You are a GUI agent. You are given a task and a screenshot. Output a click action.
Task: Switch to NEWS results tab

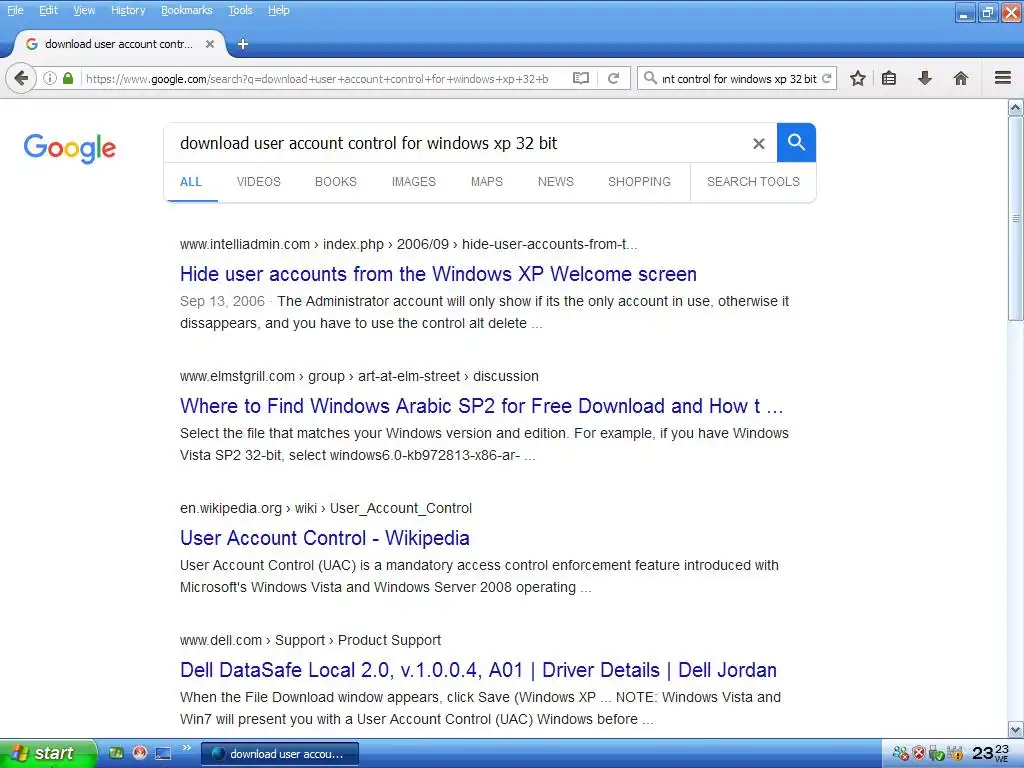pyautogui.click(x=556, y=182)
